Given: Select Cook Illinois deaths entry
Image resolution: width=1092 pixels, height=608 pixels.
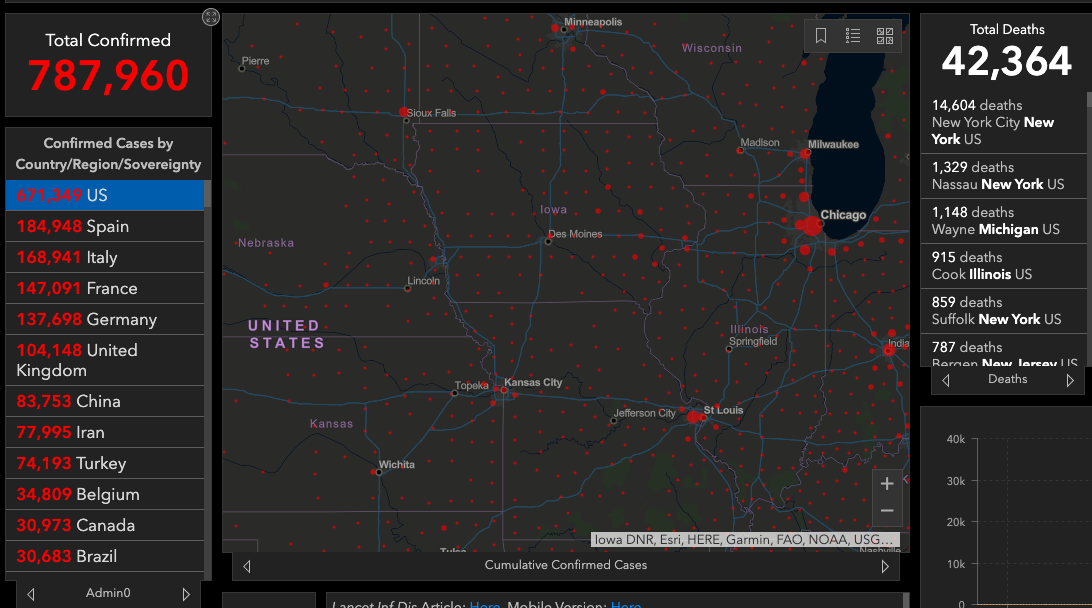Looking at the screenshot, I should (1004, 265).
